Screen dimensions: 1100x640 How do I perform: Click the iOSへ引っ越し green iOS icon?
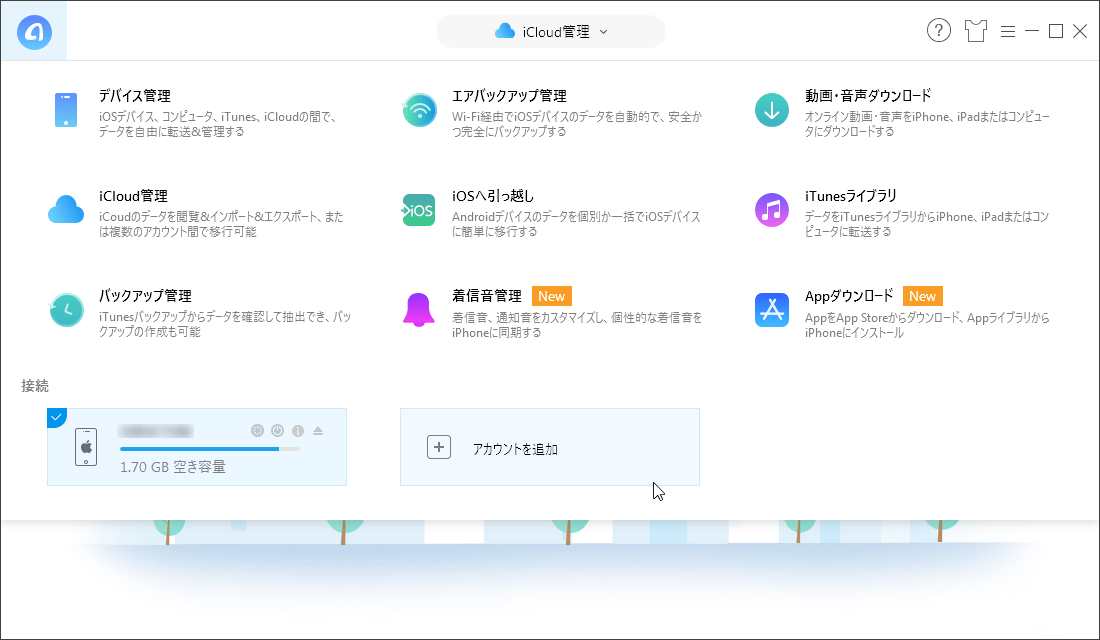(x=419, y=211)
